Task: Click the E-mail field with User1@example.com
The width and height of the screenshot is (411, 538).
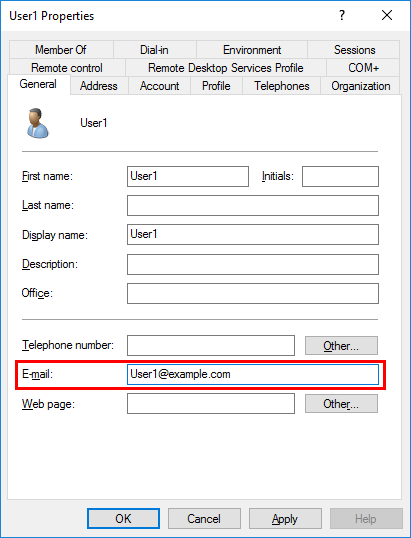Action: pyautogui.click(x=253, y=374)
